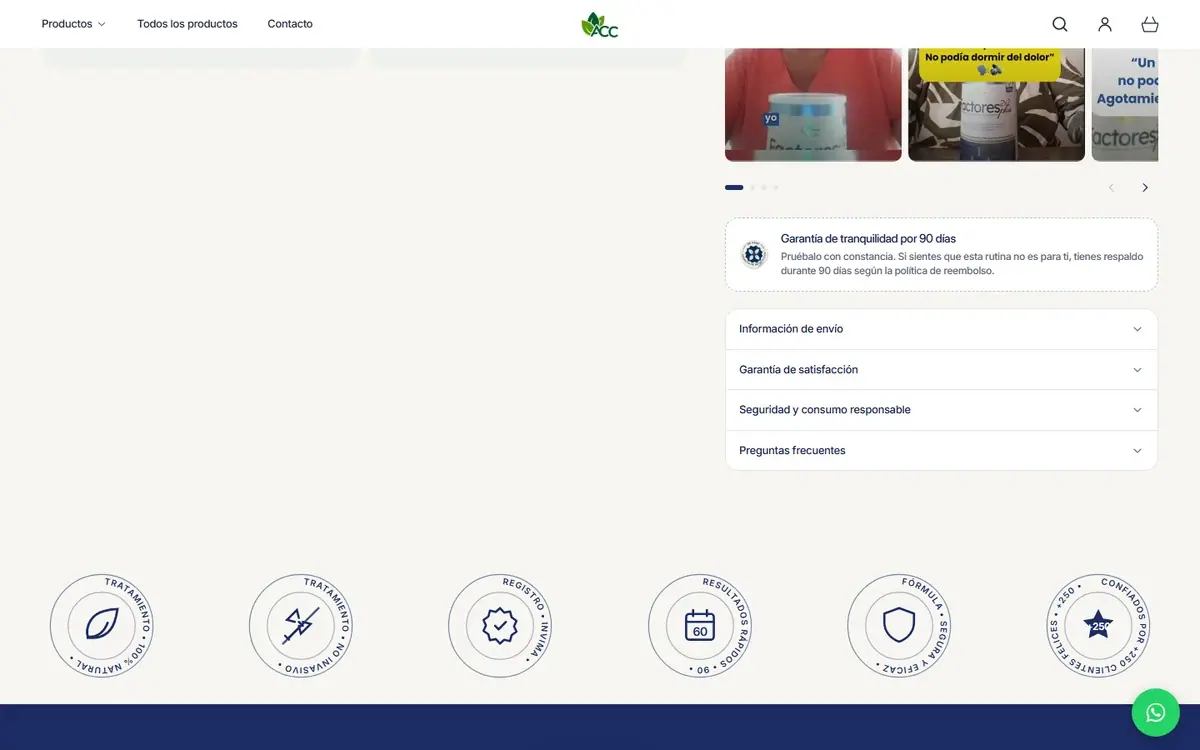Click the 100% Natural leaf badge
This screenshot has width=1200, height=750.
(102, 626)
